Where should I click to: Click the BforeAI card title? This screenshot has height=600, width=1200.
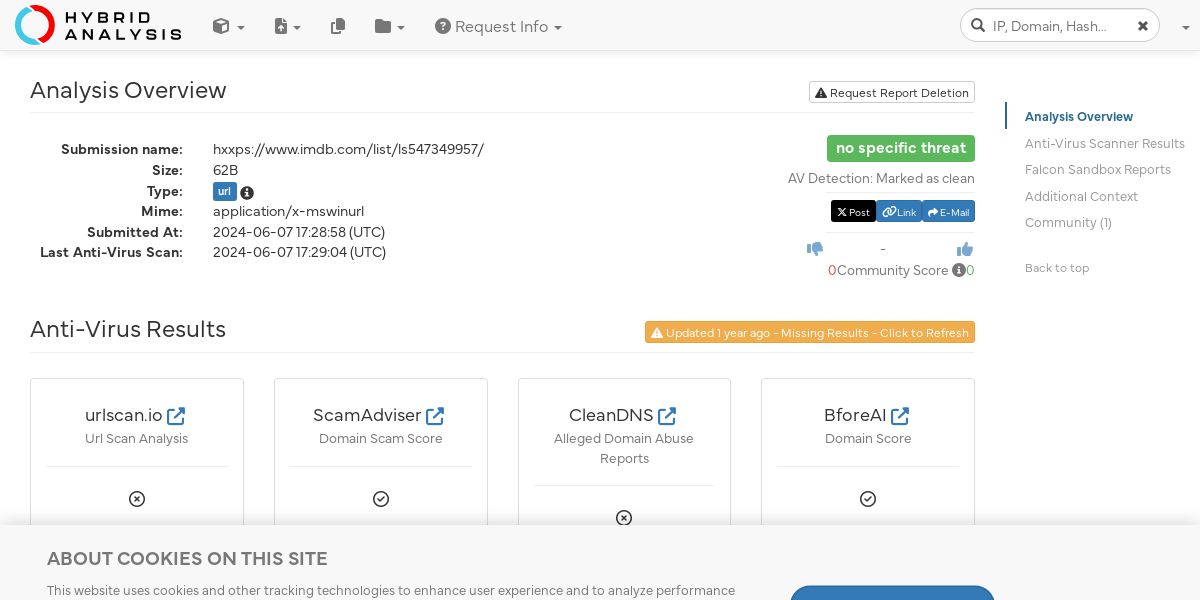click(855, 415)
